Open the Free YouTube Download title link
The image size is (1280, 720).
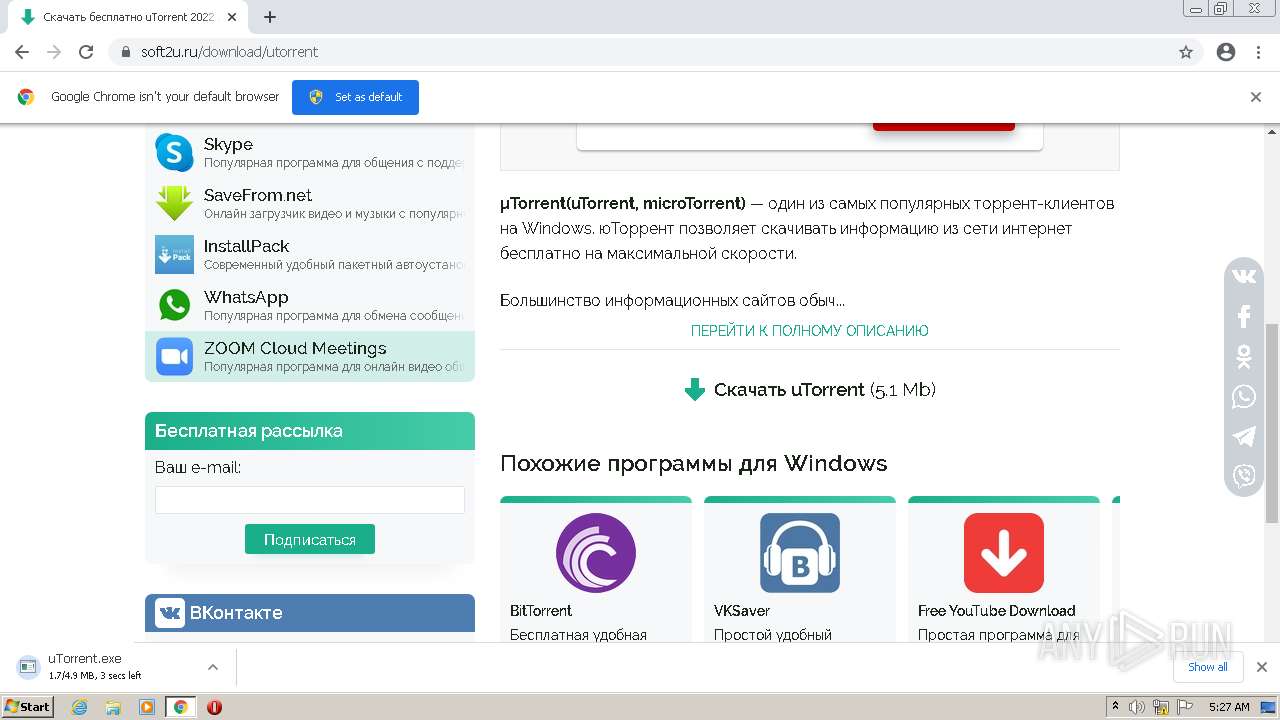(x=996, y=611)
